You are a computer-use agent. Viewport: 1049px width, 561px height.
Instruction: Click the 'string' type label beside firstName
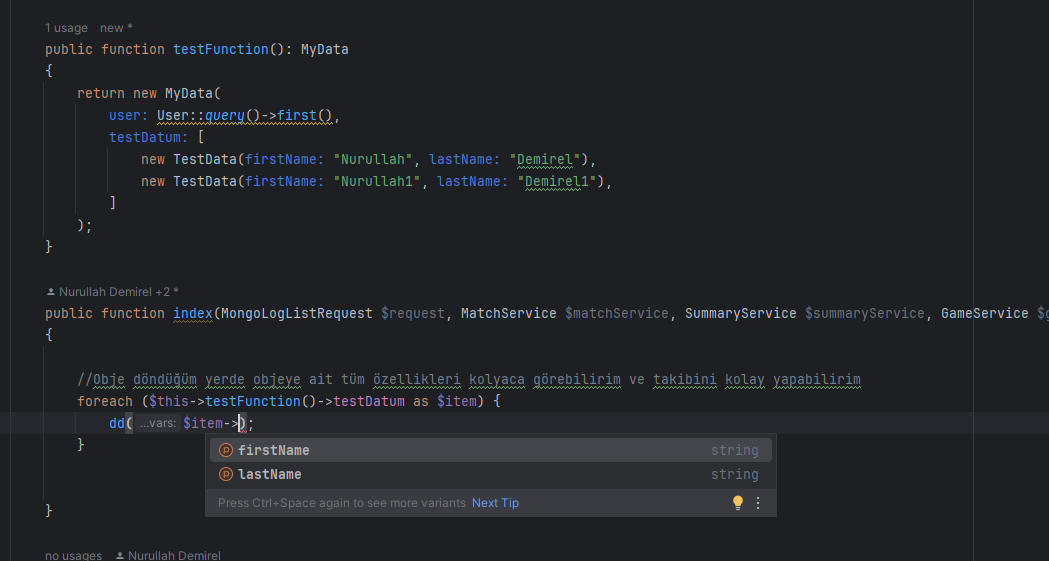[x=735, y=451]
